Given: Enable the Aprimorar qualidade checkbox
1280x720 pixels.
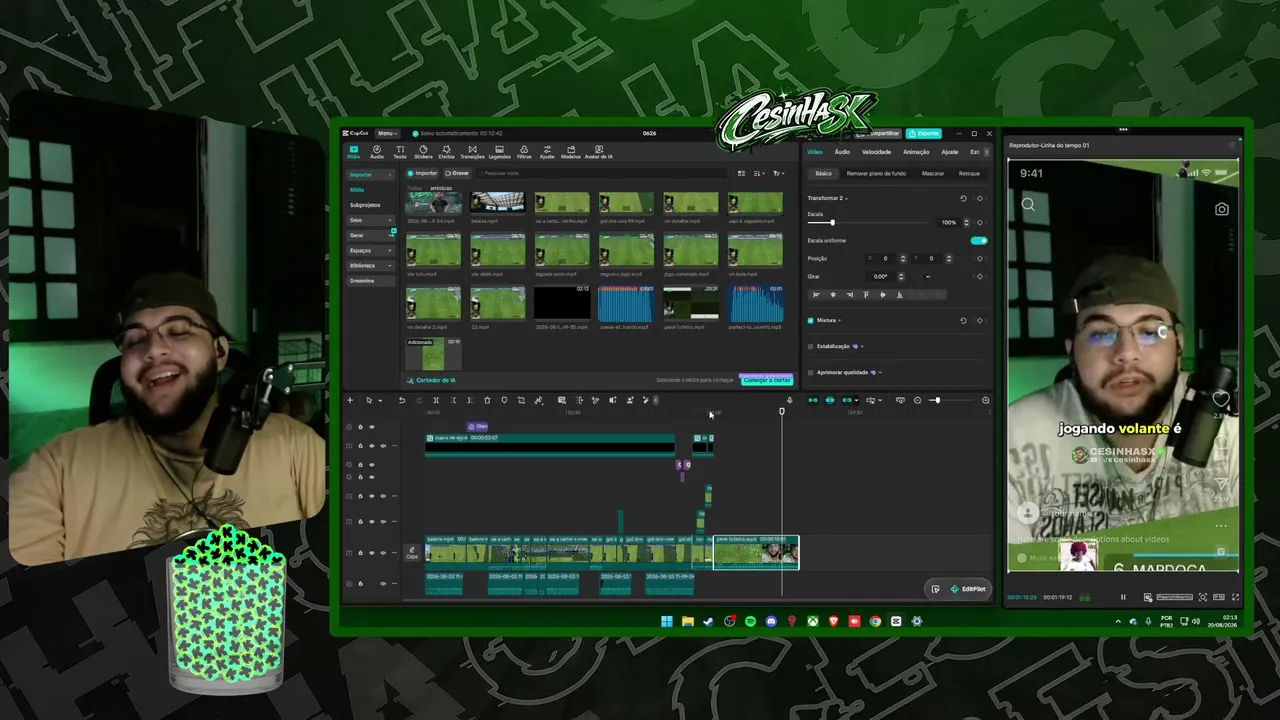Looking at the screenshot, I should [810, 372].
